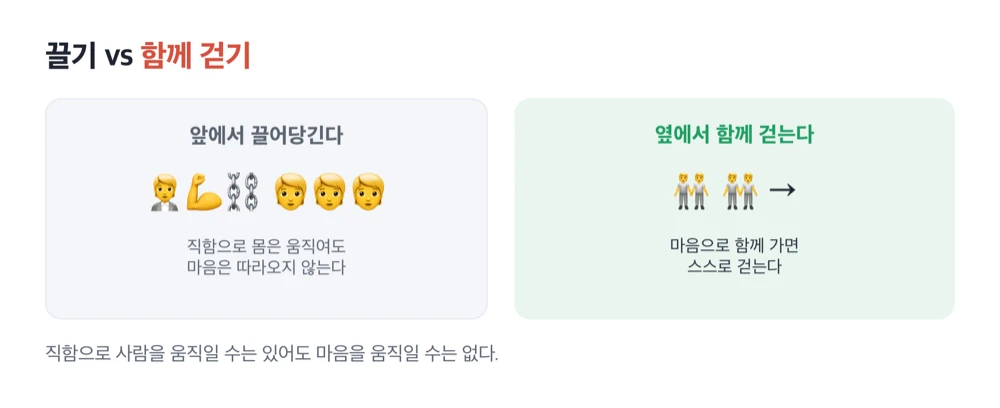Image resolution: width=1000 pixels, height=408 pixels.
Task: Click the right arrow in green card
Action: (x=782, y=189)
